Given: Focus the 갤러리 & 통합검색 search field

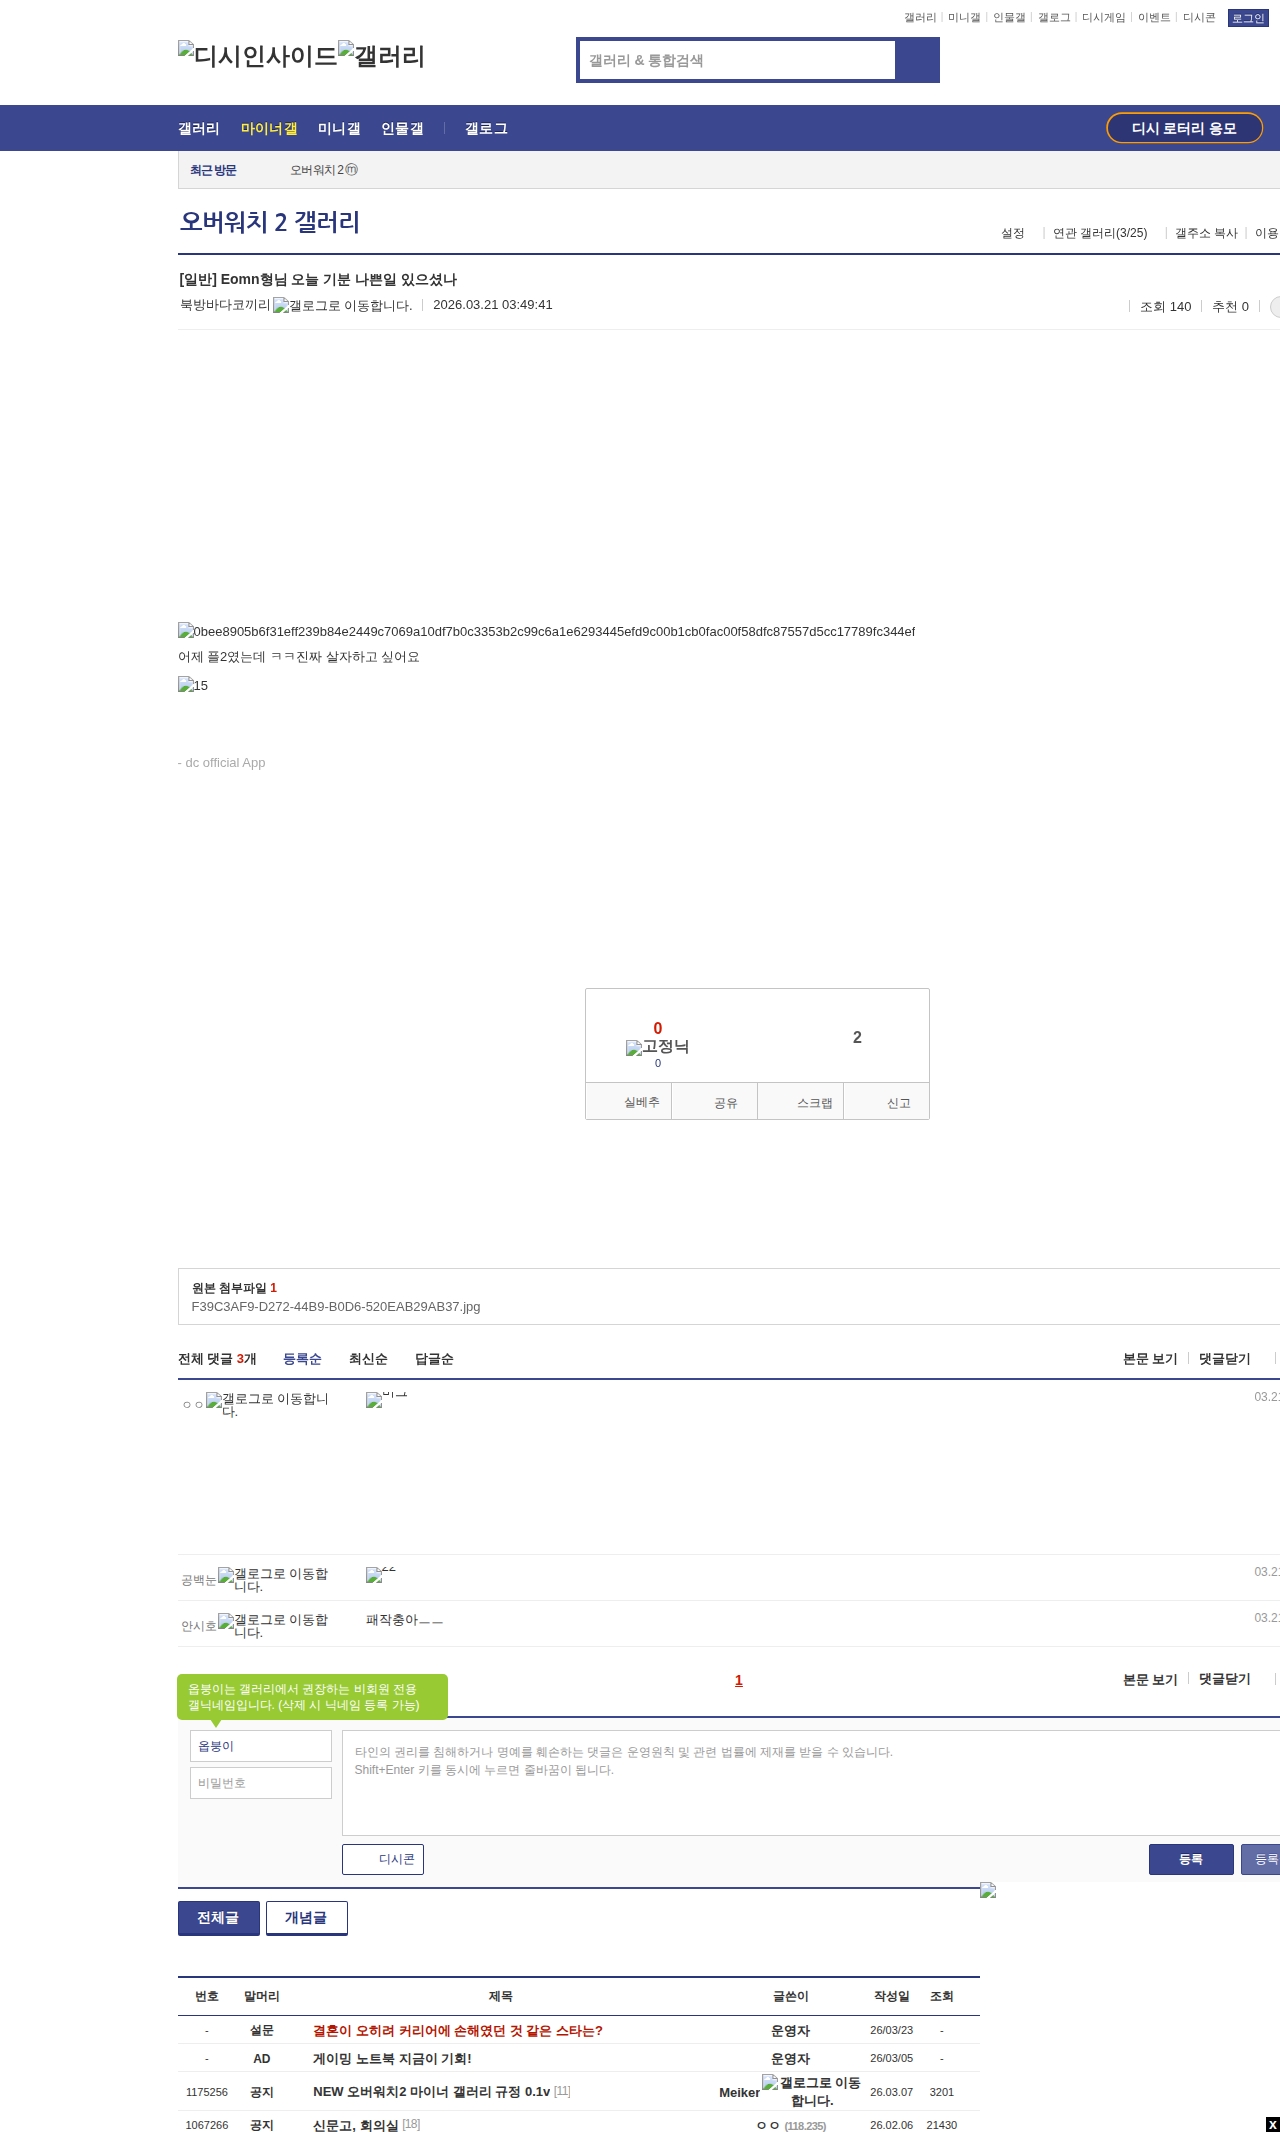Looking at the screenshot, I should tap(738, 60).
